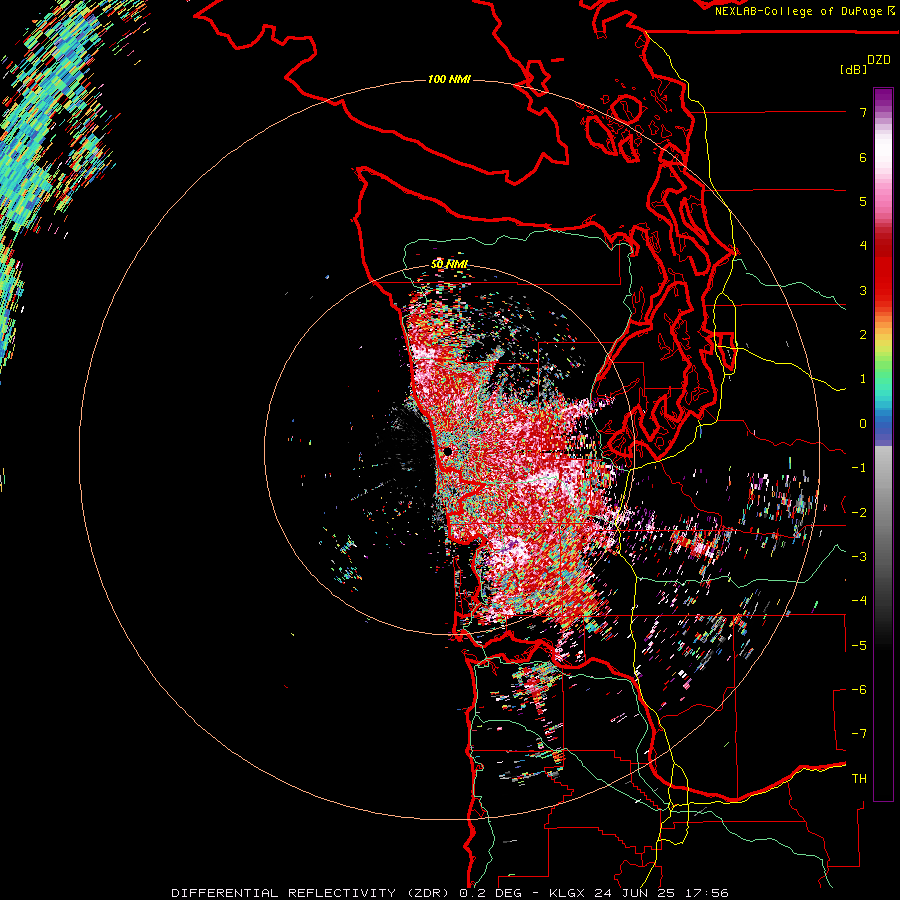Click the color scale value -4
The image size is (900, 900).
(x=859, y=600)
